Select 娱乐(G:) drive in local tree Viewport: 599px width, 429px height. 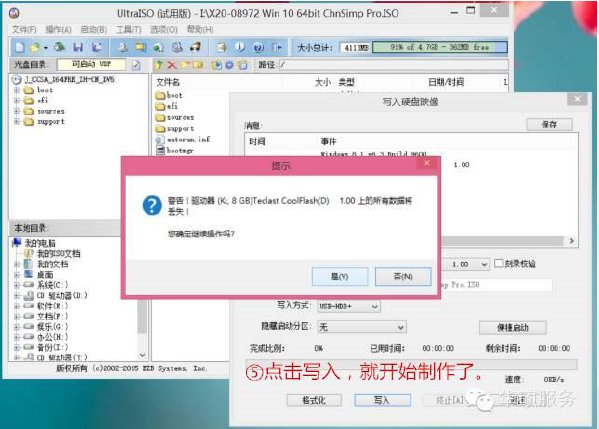52,327
